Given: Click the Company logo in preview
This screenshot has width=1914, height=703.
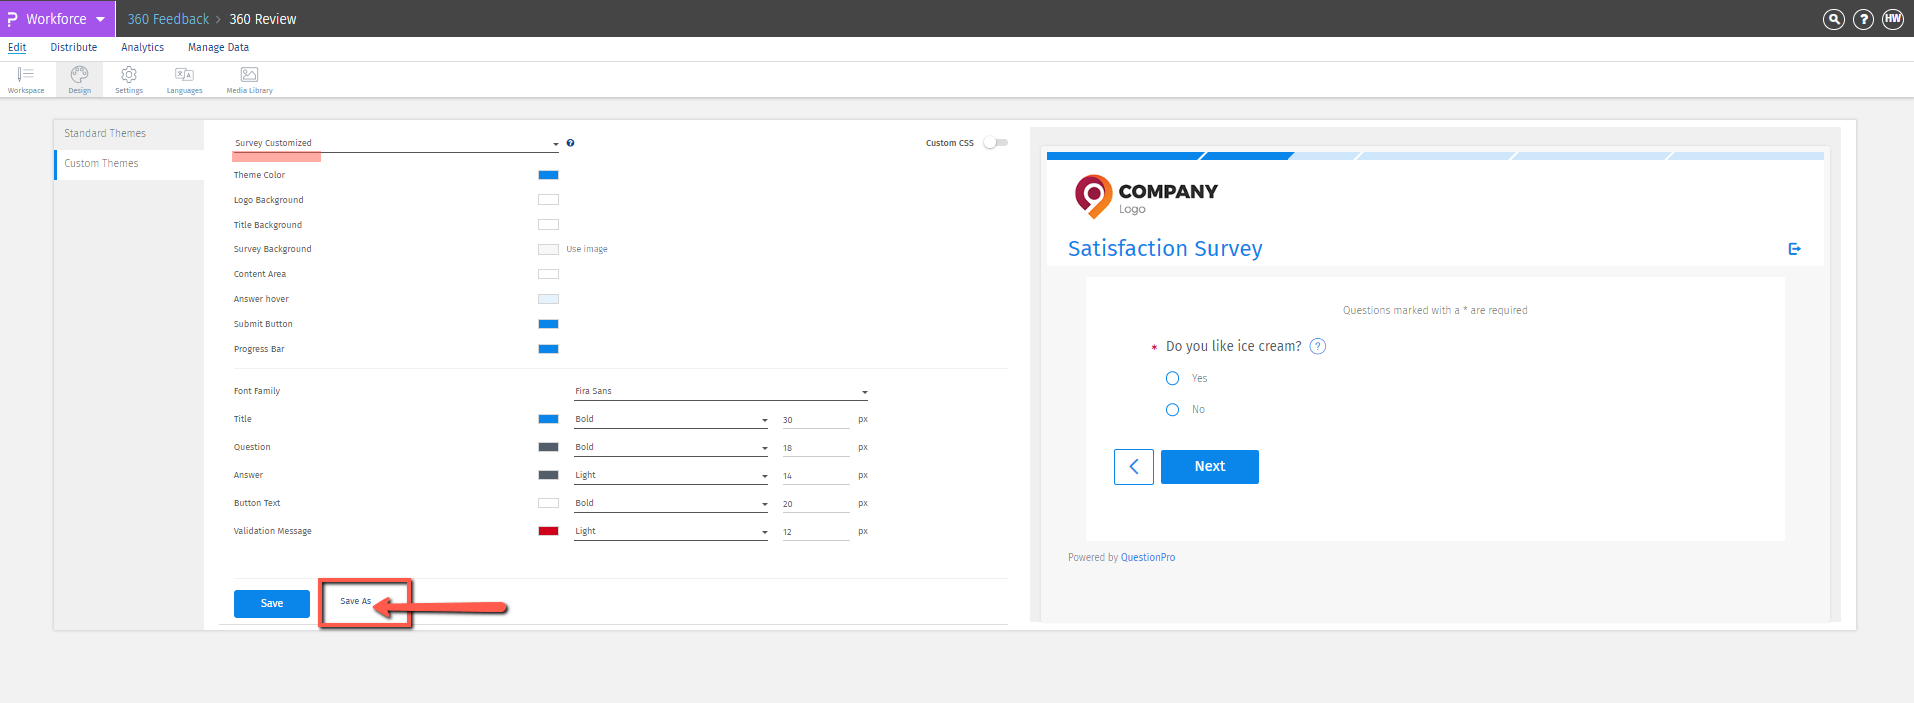Looking at the screenshot, I should (1146, 196).
